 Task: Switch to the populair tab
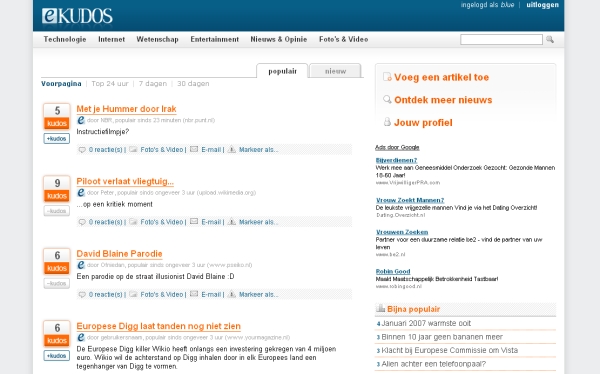tap(282, 71)
